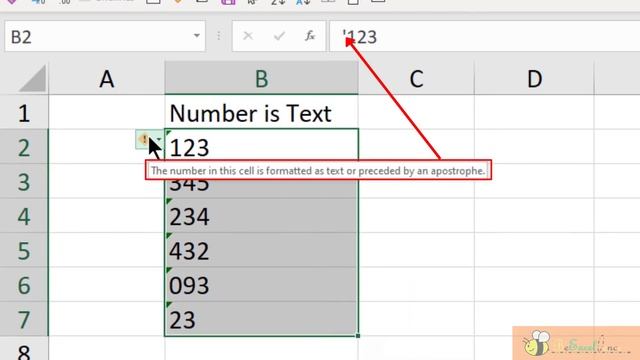Select row 4 header
The image size is (640, 360).
point(24,216)
